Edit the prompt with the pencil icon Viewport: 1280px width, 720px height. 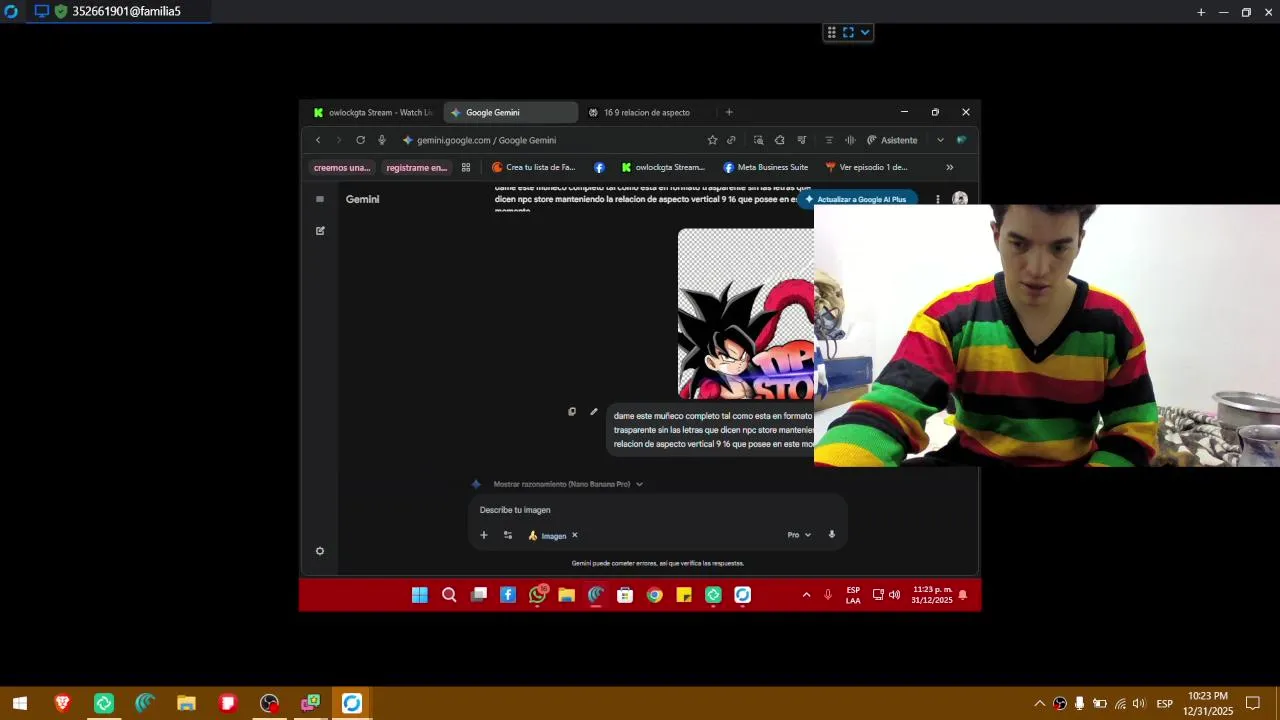point(593,411)
